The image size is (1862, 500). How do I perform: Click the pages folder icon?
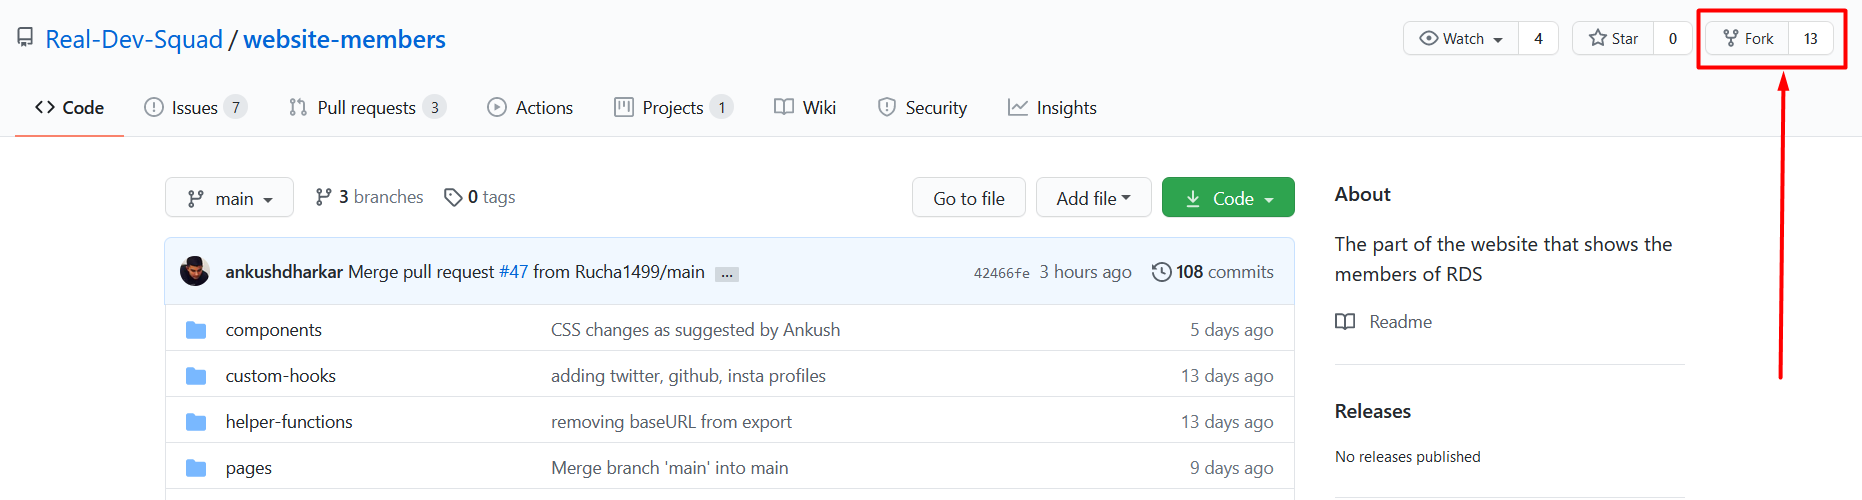point(196,468)
